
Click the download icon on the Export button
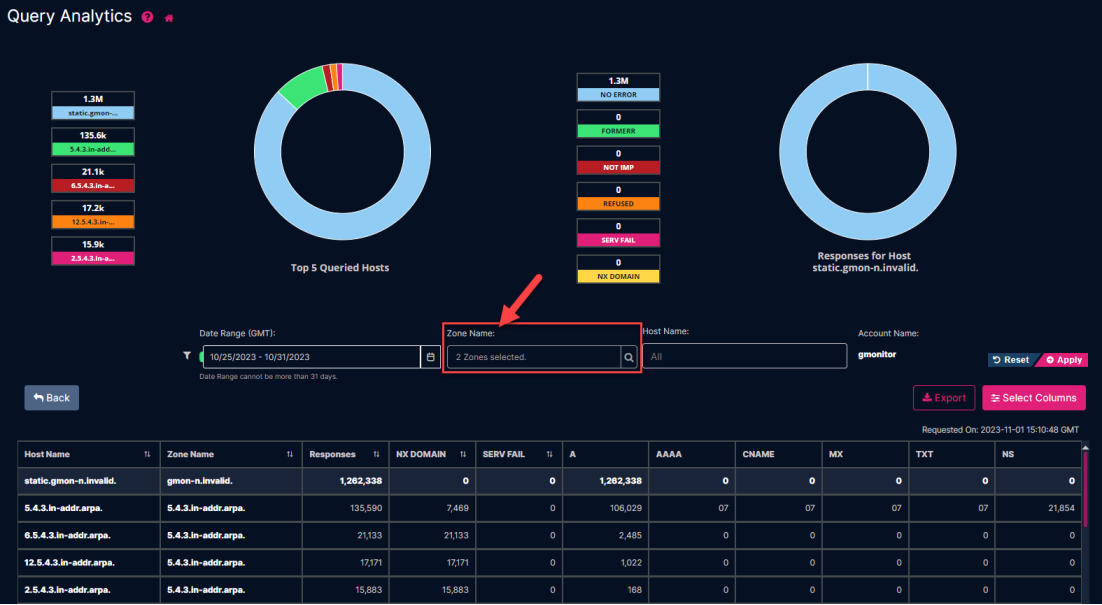pyautogui.click(x=926, y=397)
